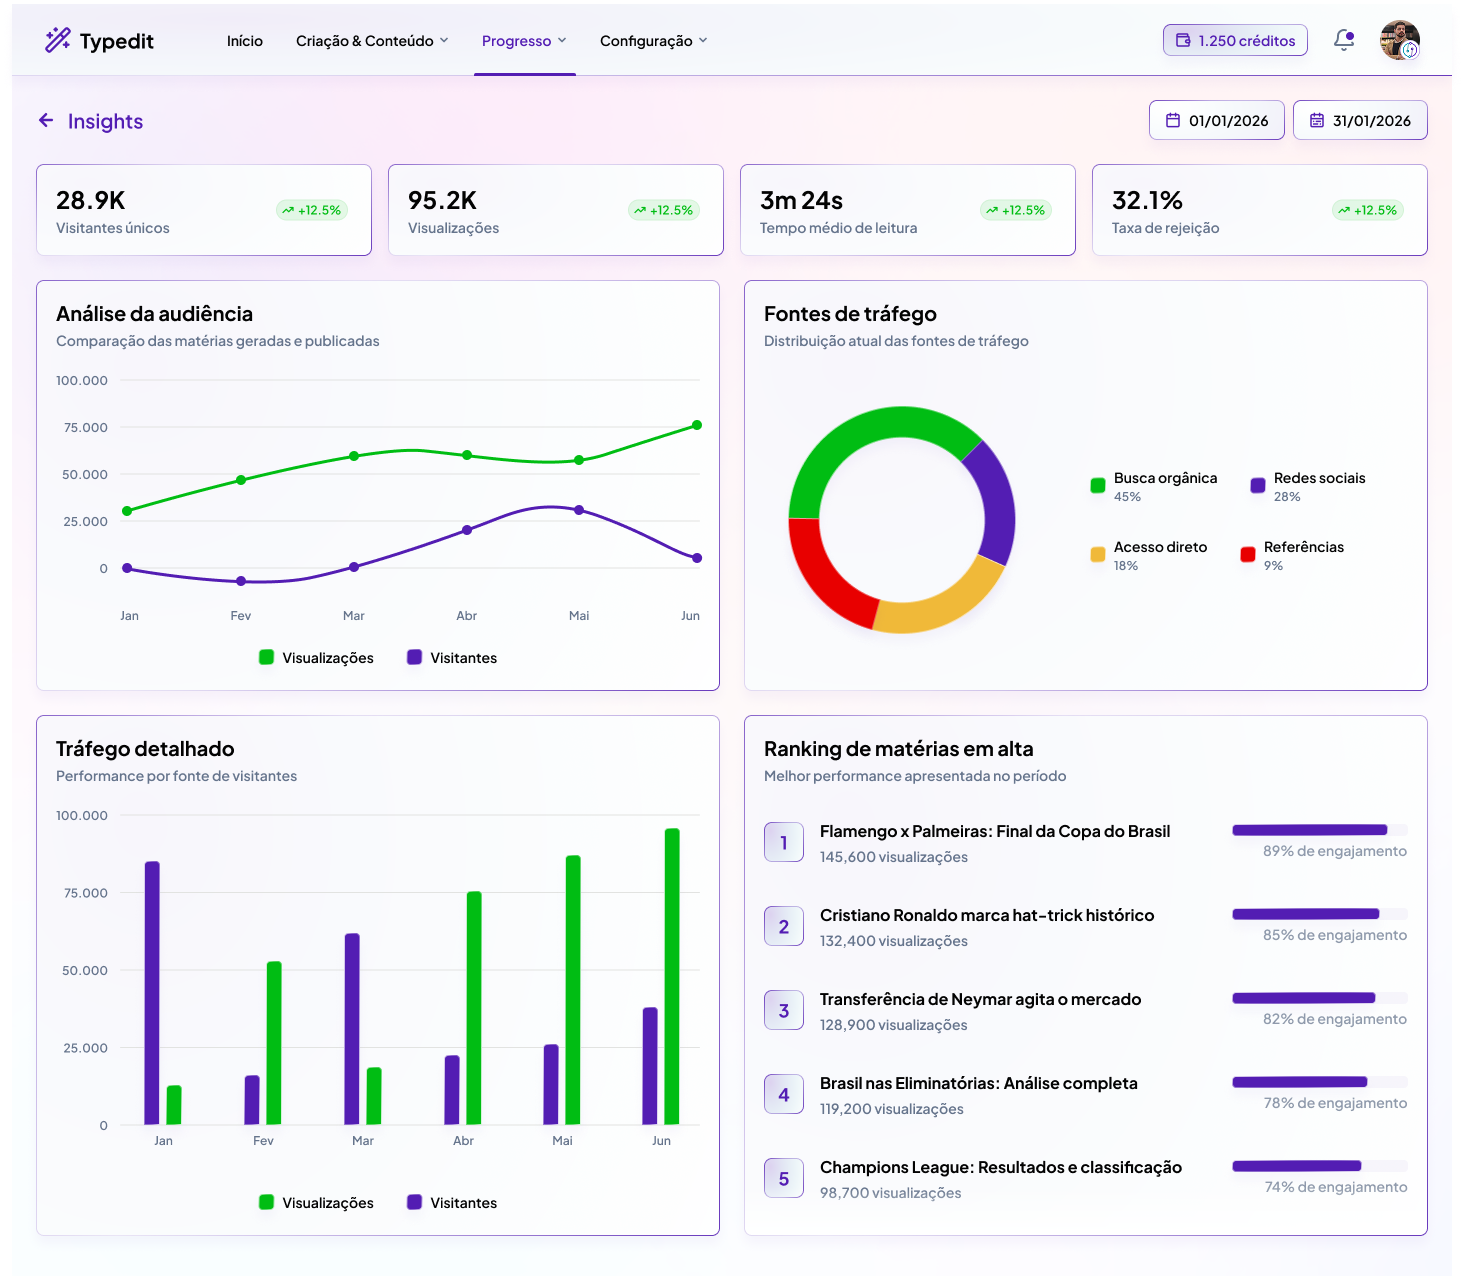The image size is (1464, 1276).
Task: Open Criação & Conteúdo menu label
Action: pyautogui.click(x=365, y=41)
